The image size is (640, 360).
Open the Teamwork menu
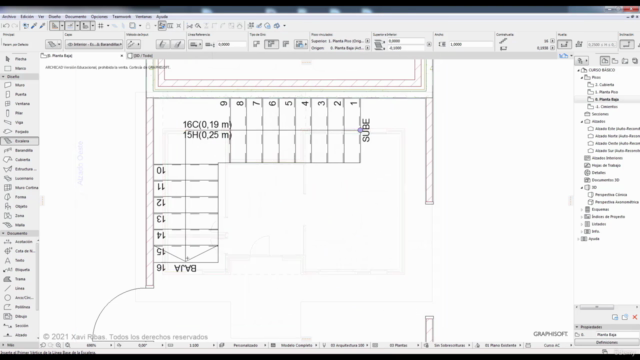[x=122, y=17]
